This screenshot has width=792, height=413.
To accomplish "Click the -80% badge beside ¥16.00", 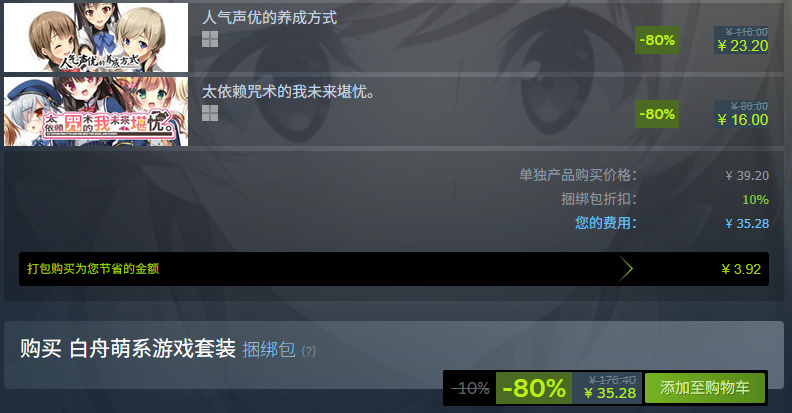I will click(657, 114).
